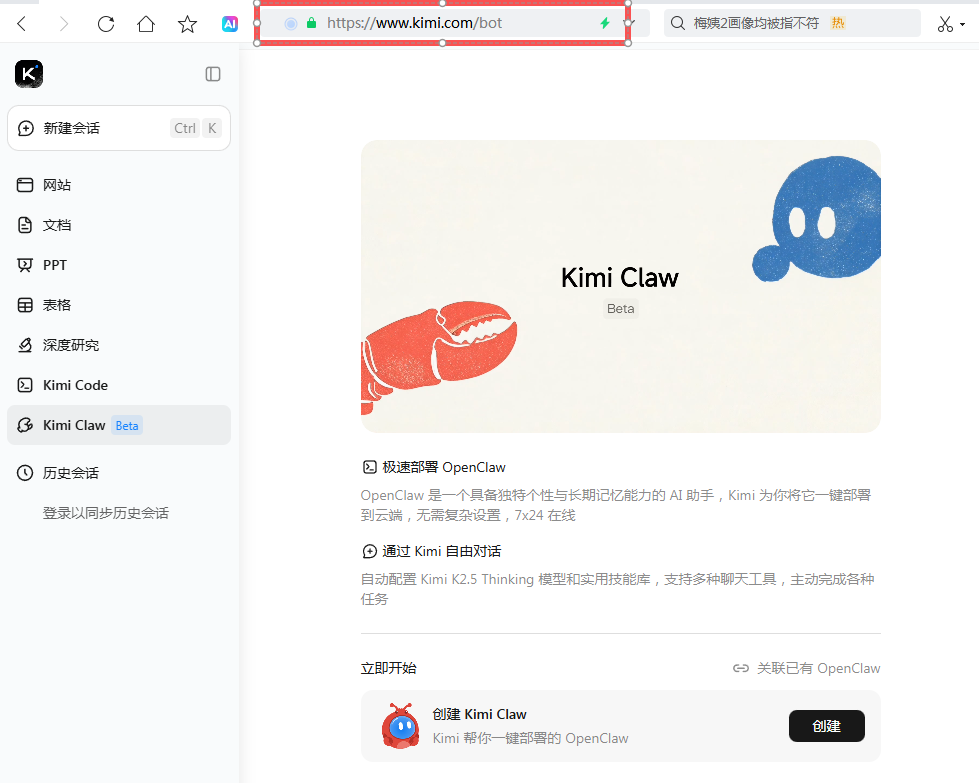This screenshot has height=783, width=979.
Task: Click the 通过 Kimi 自由对话 heading
Action: coord(441,551)
